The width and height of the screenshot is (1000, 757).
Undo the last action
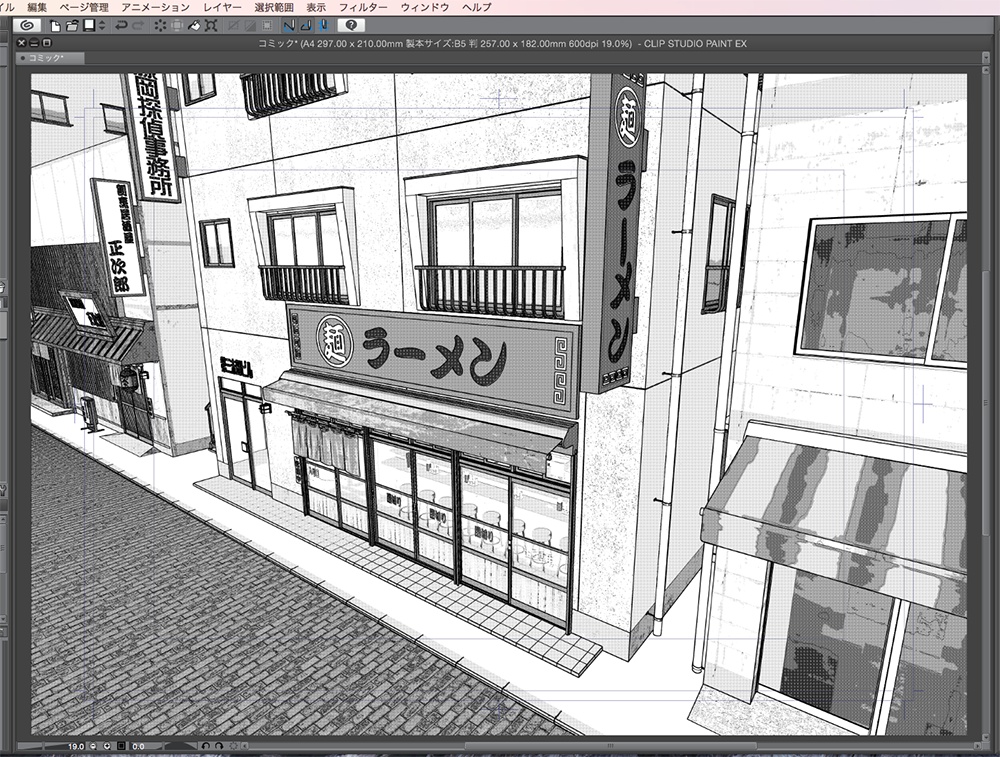(x=120, y=28)
